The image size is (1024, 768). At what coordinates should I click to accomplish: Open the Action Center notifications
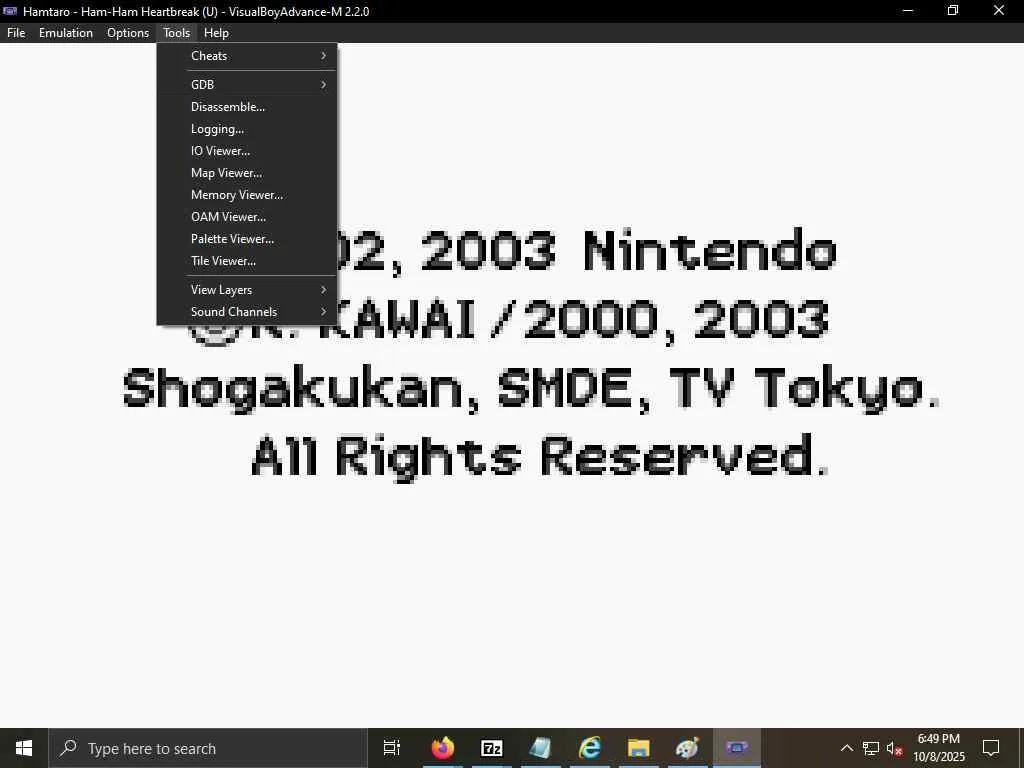[991, 748]
